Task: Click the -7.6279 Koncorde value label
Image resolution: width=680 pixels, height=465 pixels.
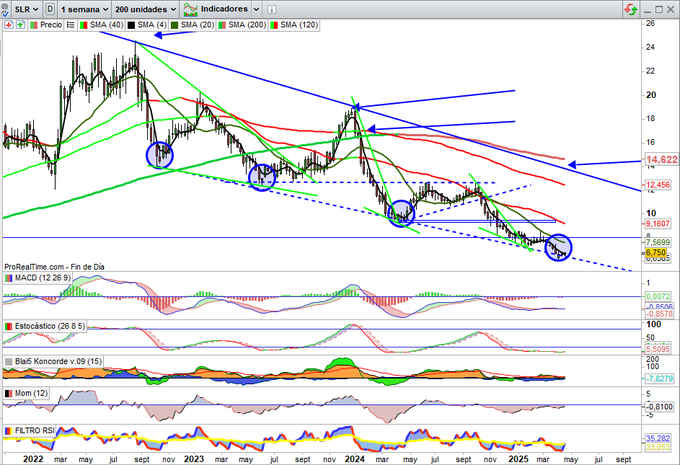Action: [x=659, y=379]
